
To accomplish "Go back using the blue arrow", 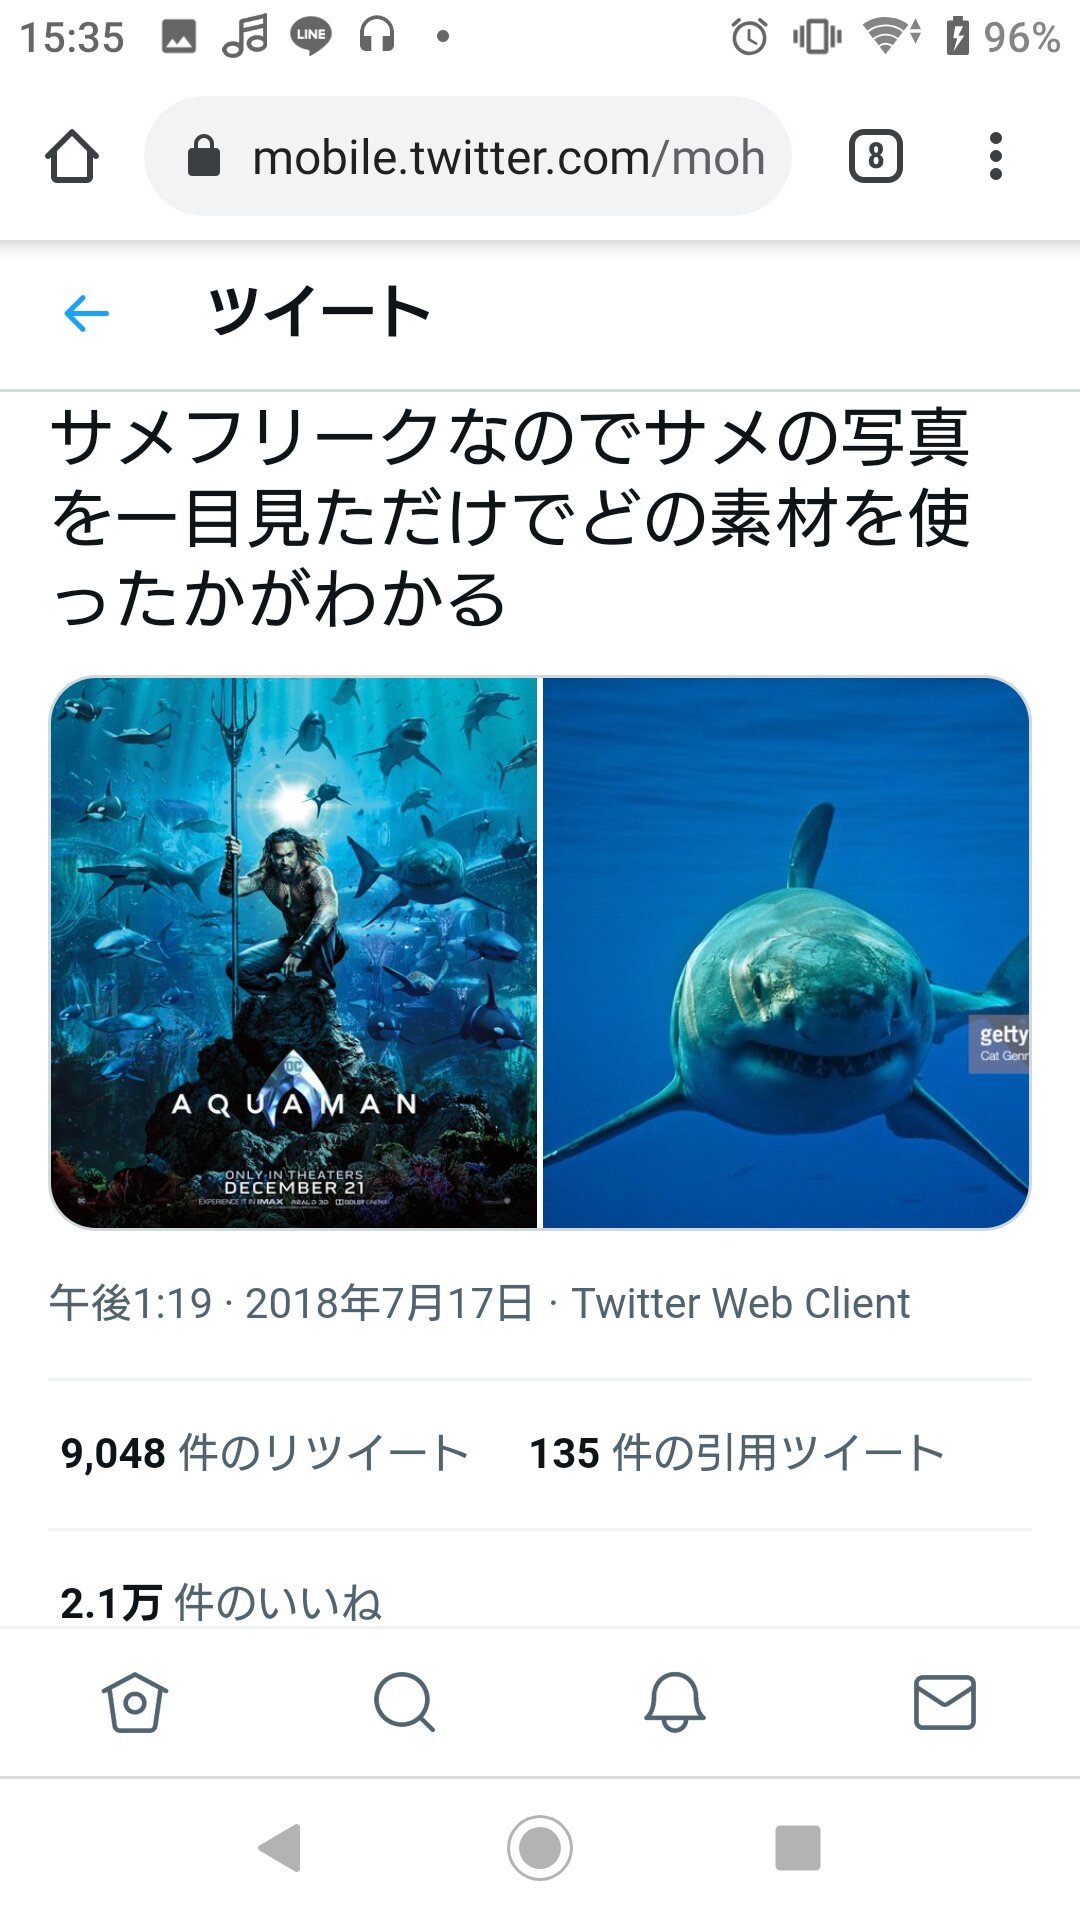I will click(x=86, y=313).
